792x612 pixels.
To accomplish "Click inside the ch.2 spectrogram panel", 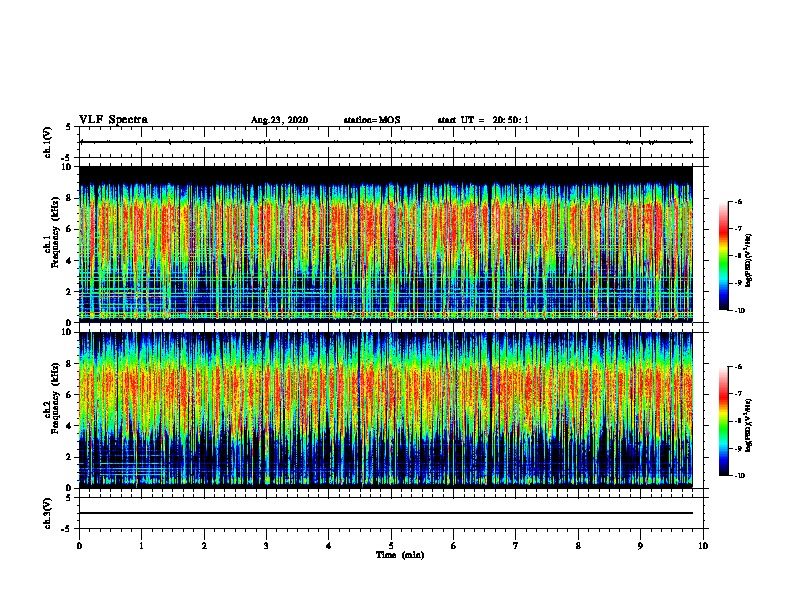I will pyautogui.click(x=386, y=410).
